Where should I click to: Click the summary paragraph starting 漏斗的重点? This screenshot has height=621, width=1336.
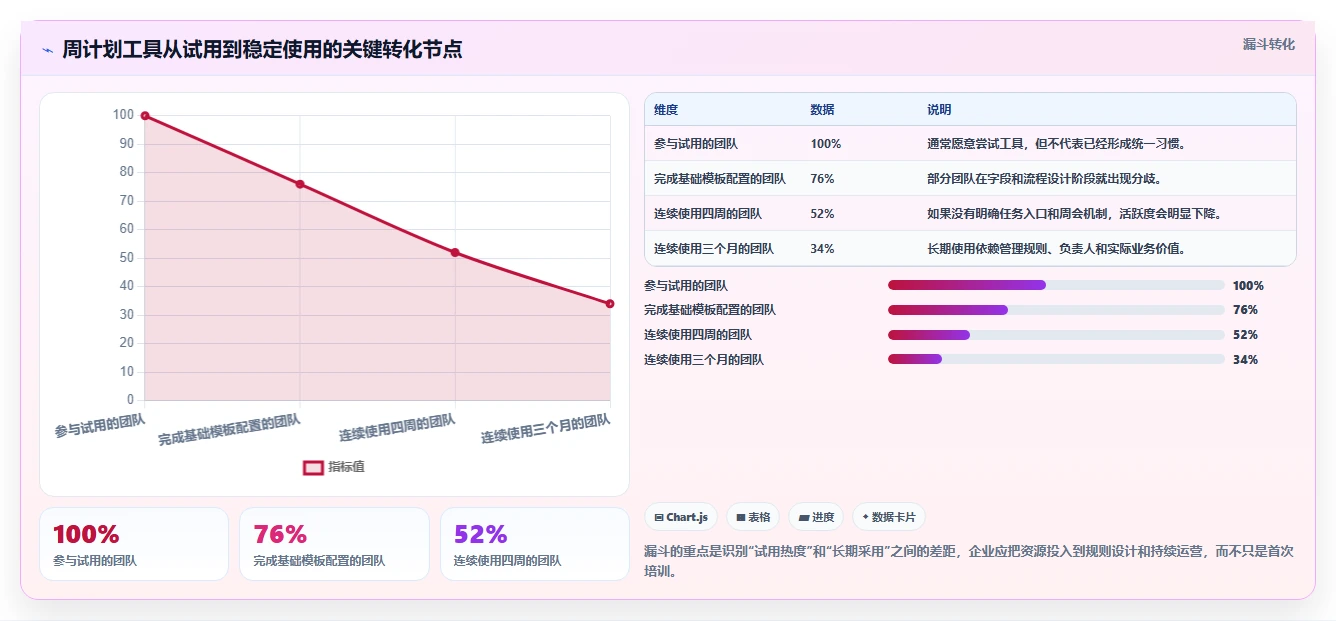pyautogui.click(x=970, y=561)
